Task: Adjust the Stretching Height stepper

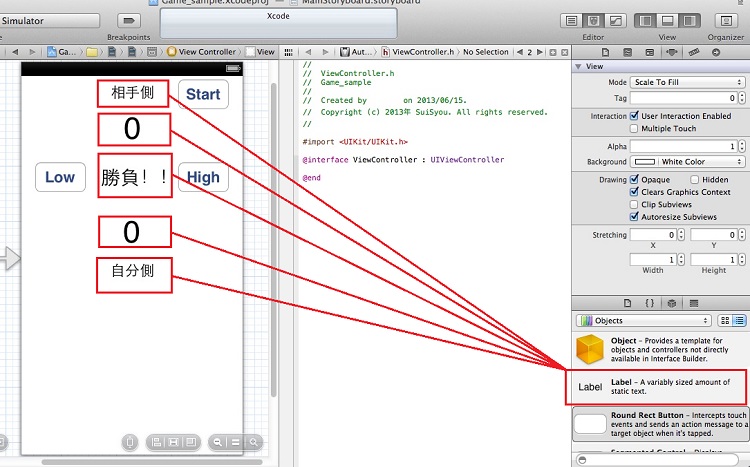Action: (742, 260)
